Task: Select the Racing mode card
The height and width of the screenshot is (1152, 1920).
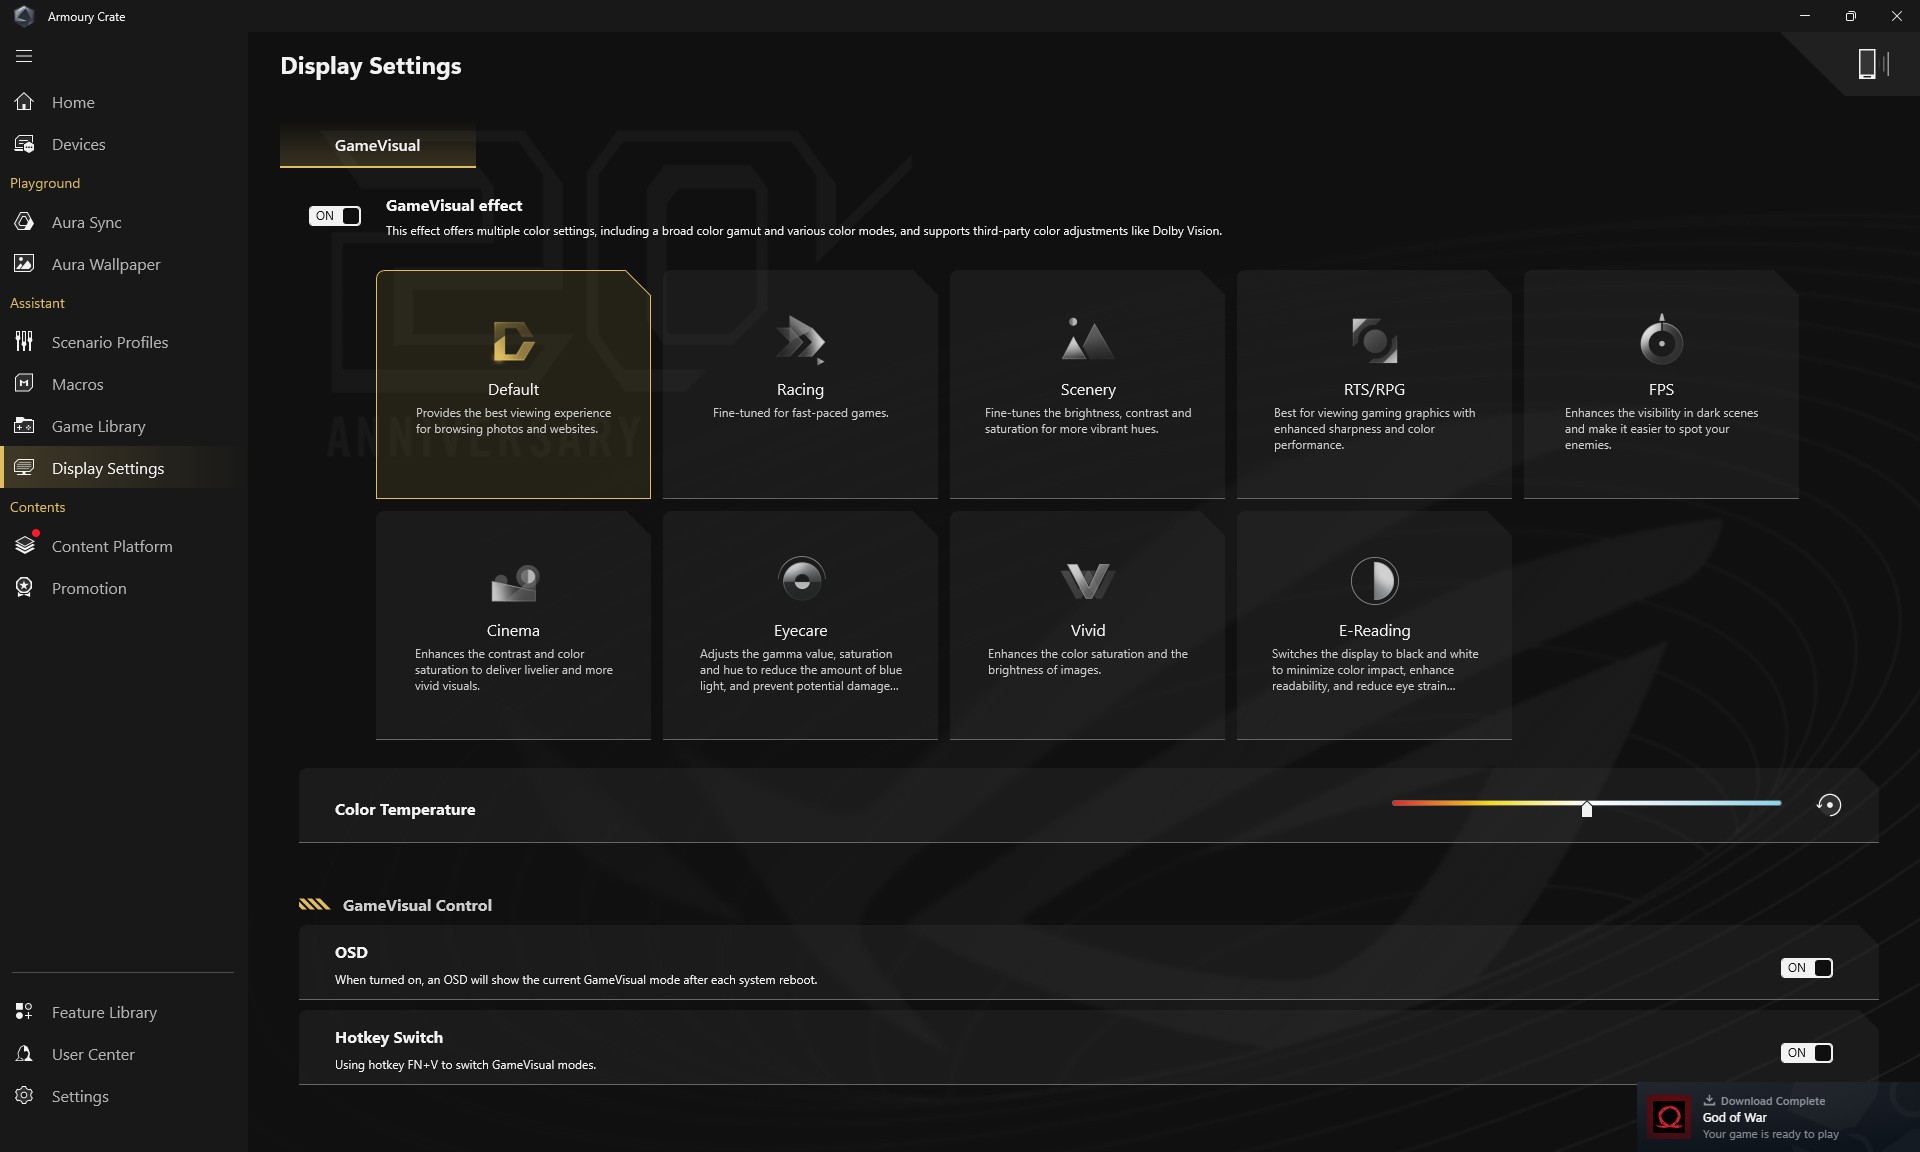Action: (x=800, y=384)
